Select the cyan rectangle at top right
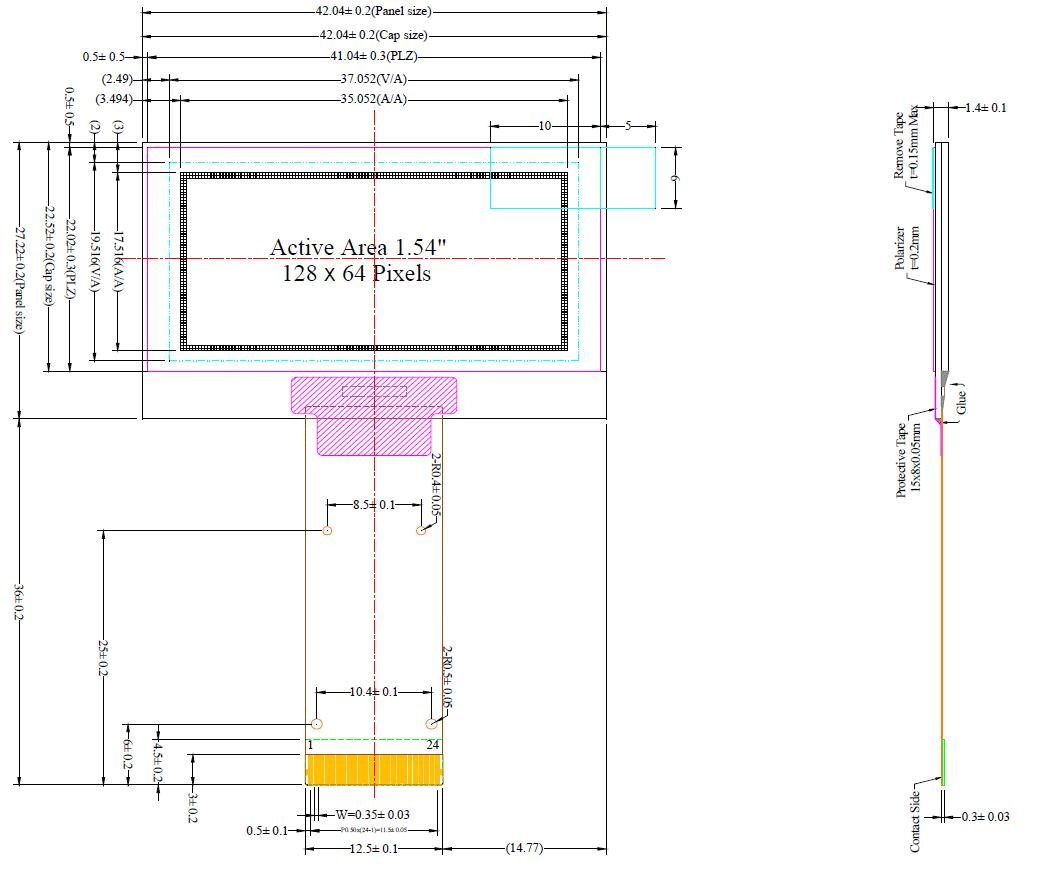This screenshot has width=1047, height=870. click(571, 176)
